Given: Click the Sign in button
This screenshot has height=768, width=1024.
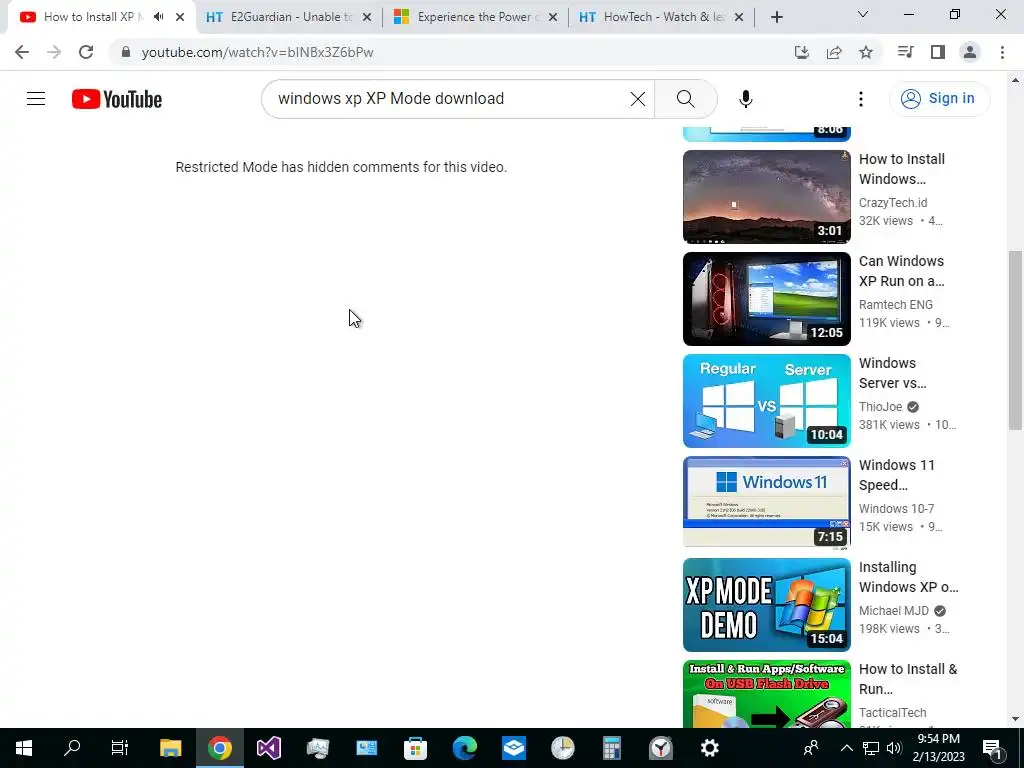Looking at the screenshot, I should point(939,99).
